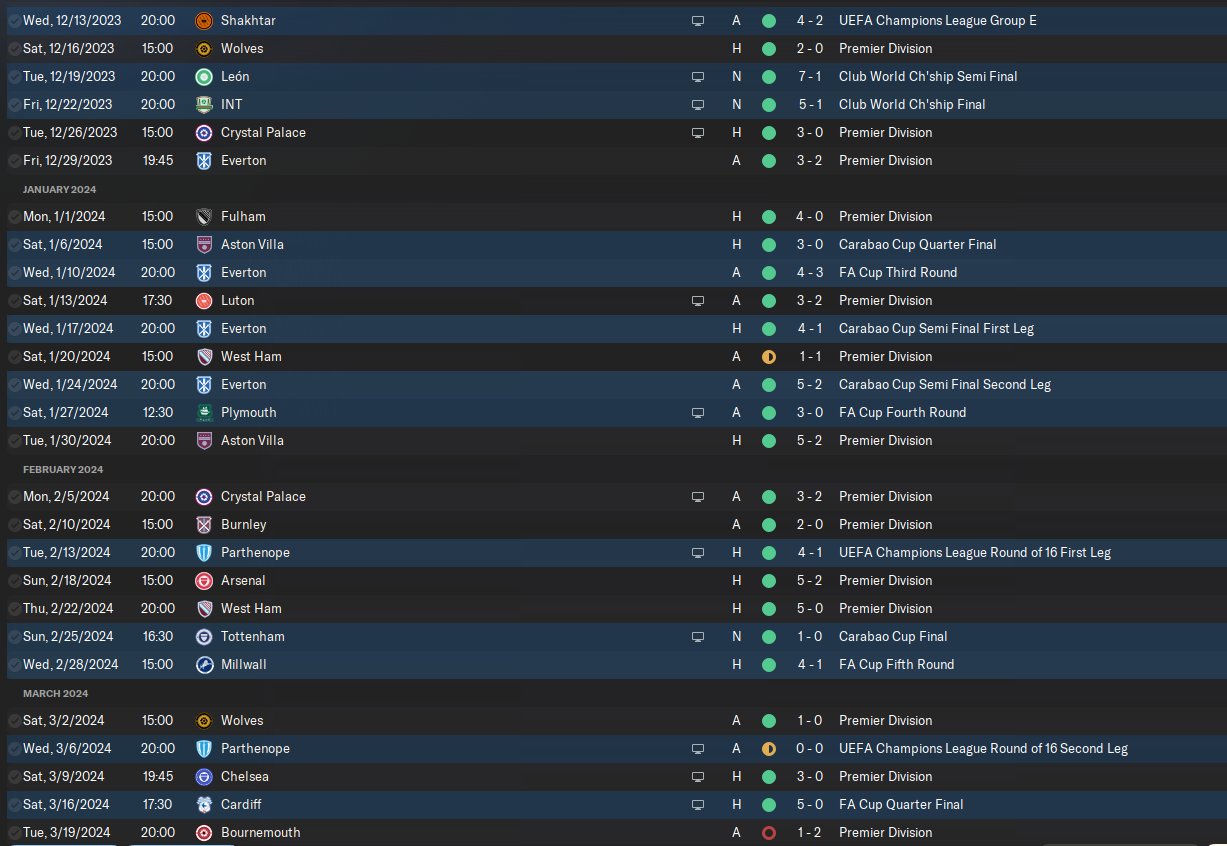
Task: Click the León club badge icon
Action: [x=204, y=76]
